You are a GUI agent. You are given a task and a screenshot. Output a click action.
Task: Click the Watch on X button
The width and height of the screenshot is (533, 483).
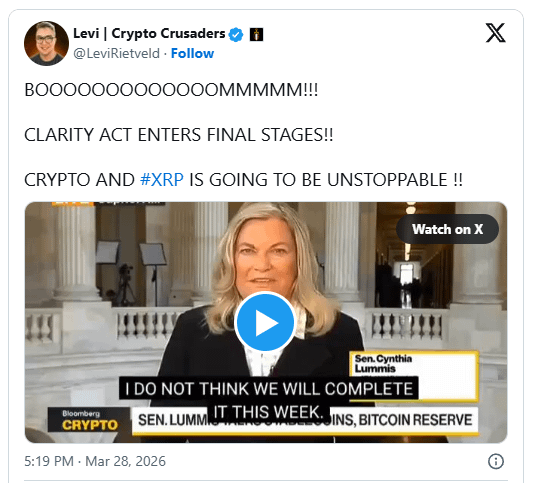[447, 229]
